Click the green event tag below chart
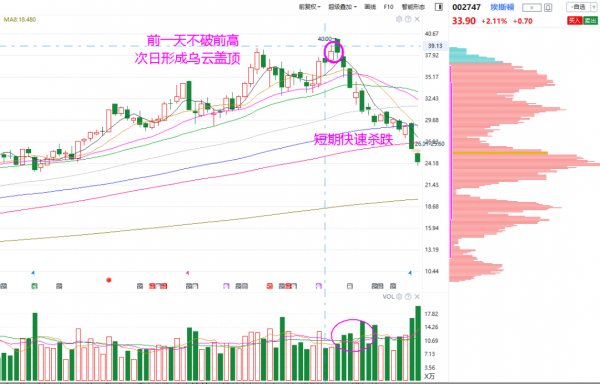 (34, 286)
